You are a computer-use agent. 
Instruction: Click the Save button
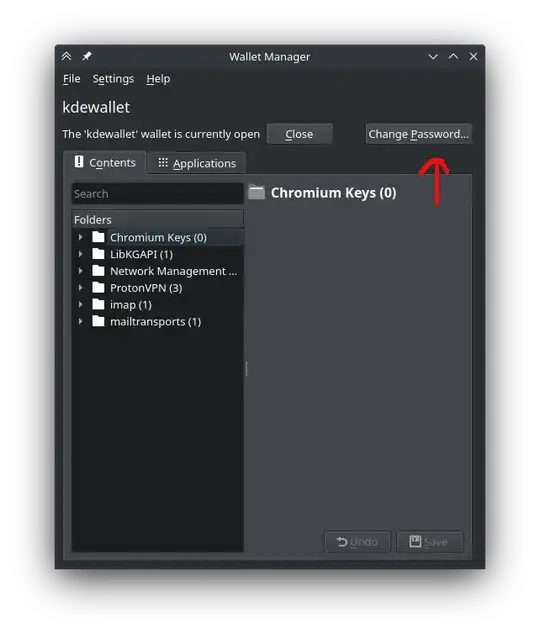coord(429,542)
